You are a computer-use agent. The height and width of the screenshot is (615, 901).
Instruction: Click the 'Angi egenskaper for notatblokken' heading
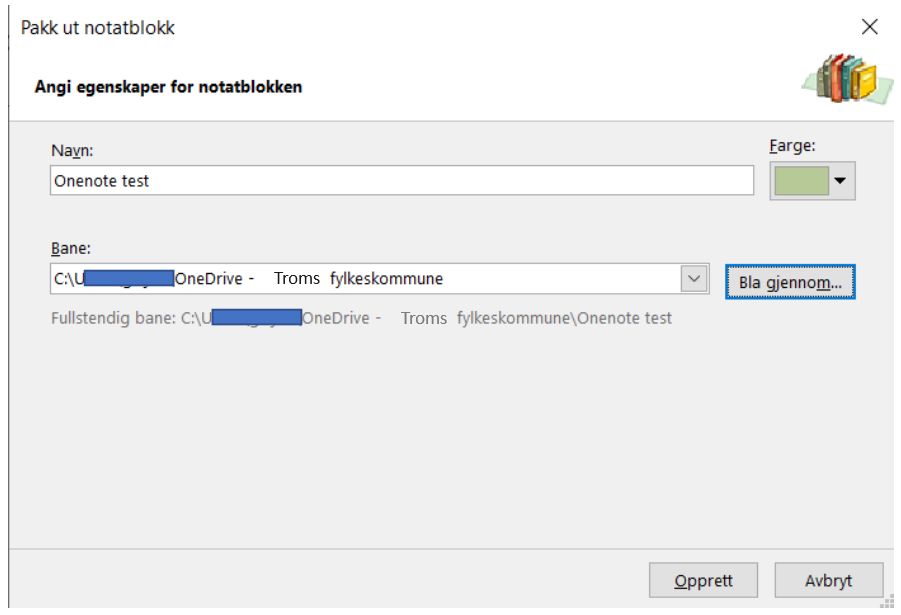(x=168, y=87)
